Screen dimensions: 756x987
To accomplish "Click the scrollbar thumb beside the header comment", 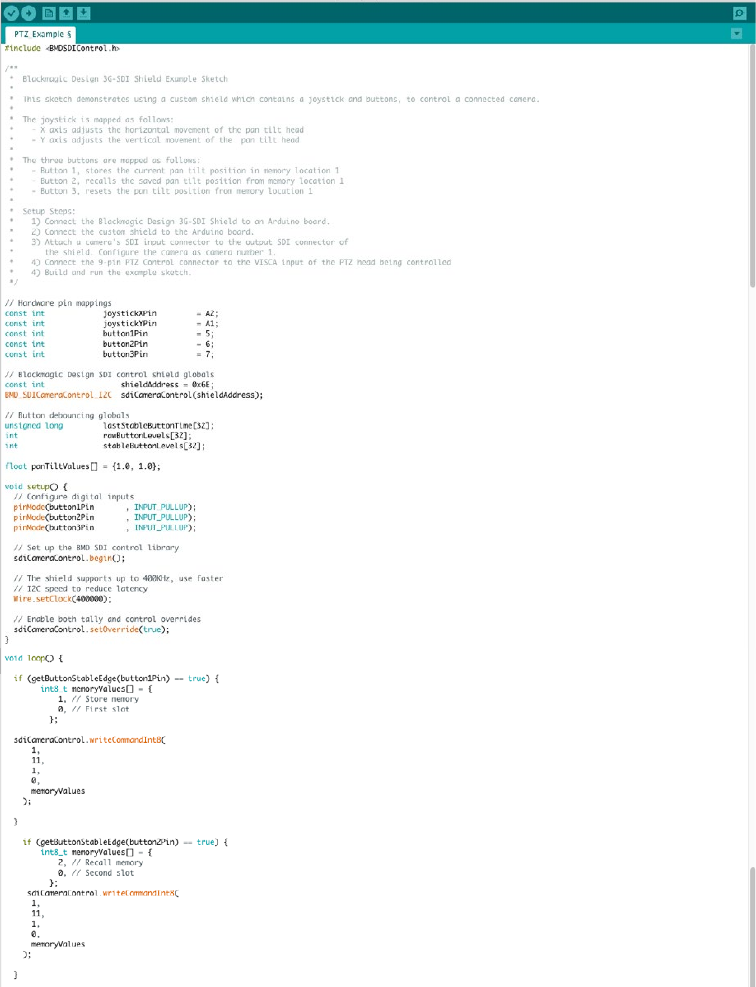I will coord(752,167).
